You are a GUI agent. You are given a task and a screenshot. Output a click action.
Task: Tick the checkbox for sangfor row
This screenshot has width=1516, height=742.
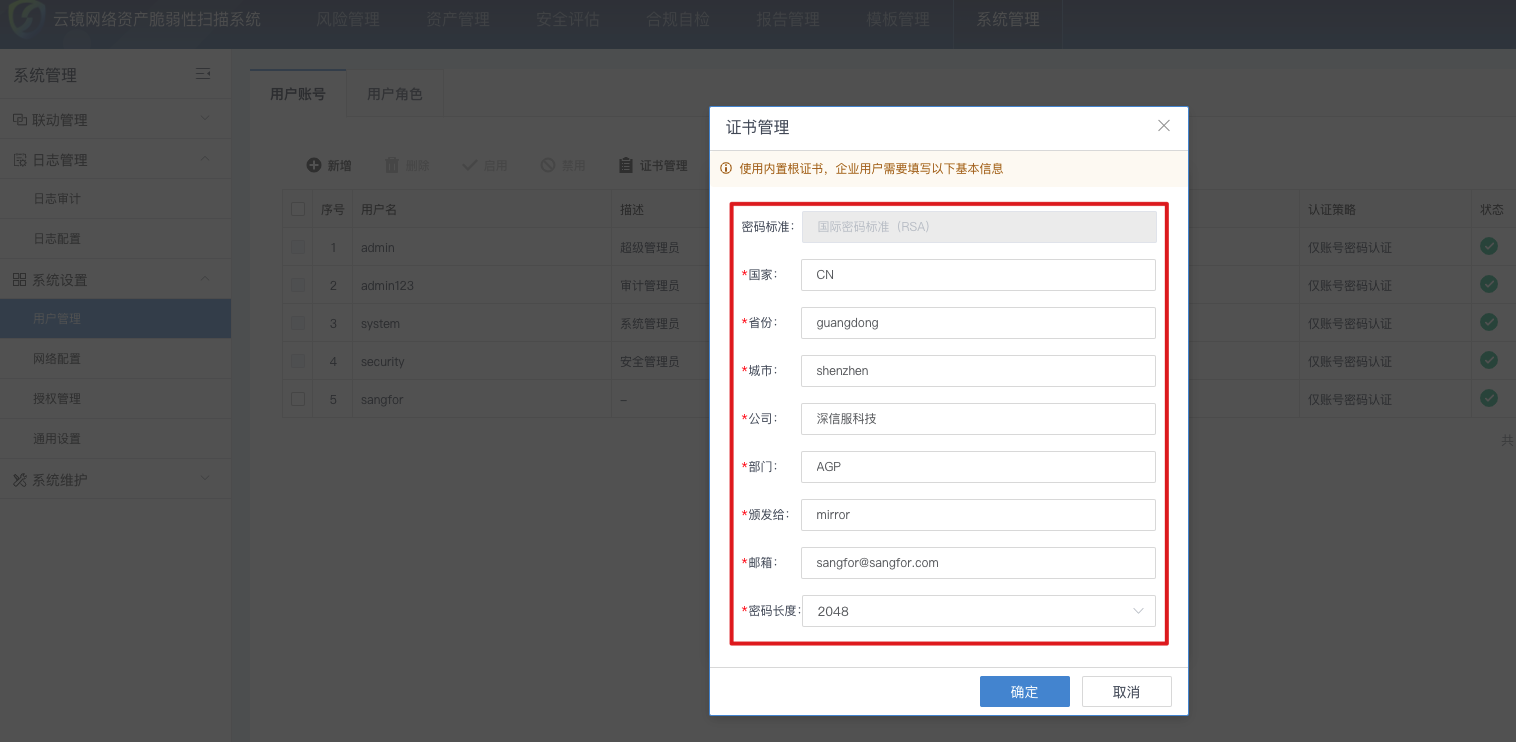[x=298, y=399]
